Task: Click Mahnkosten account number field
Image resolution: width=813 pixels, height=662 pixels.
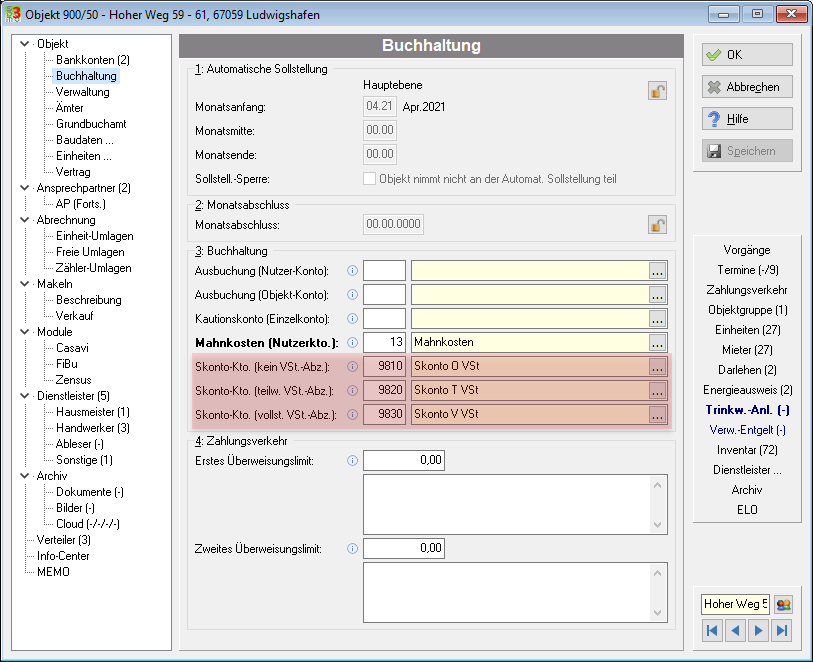Action: click(384, 342)
